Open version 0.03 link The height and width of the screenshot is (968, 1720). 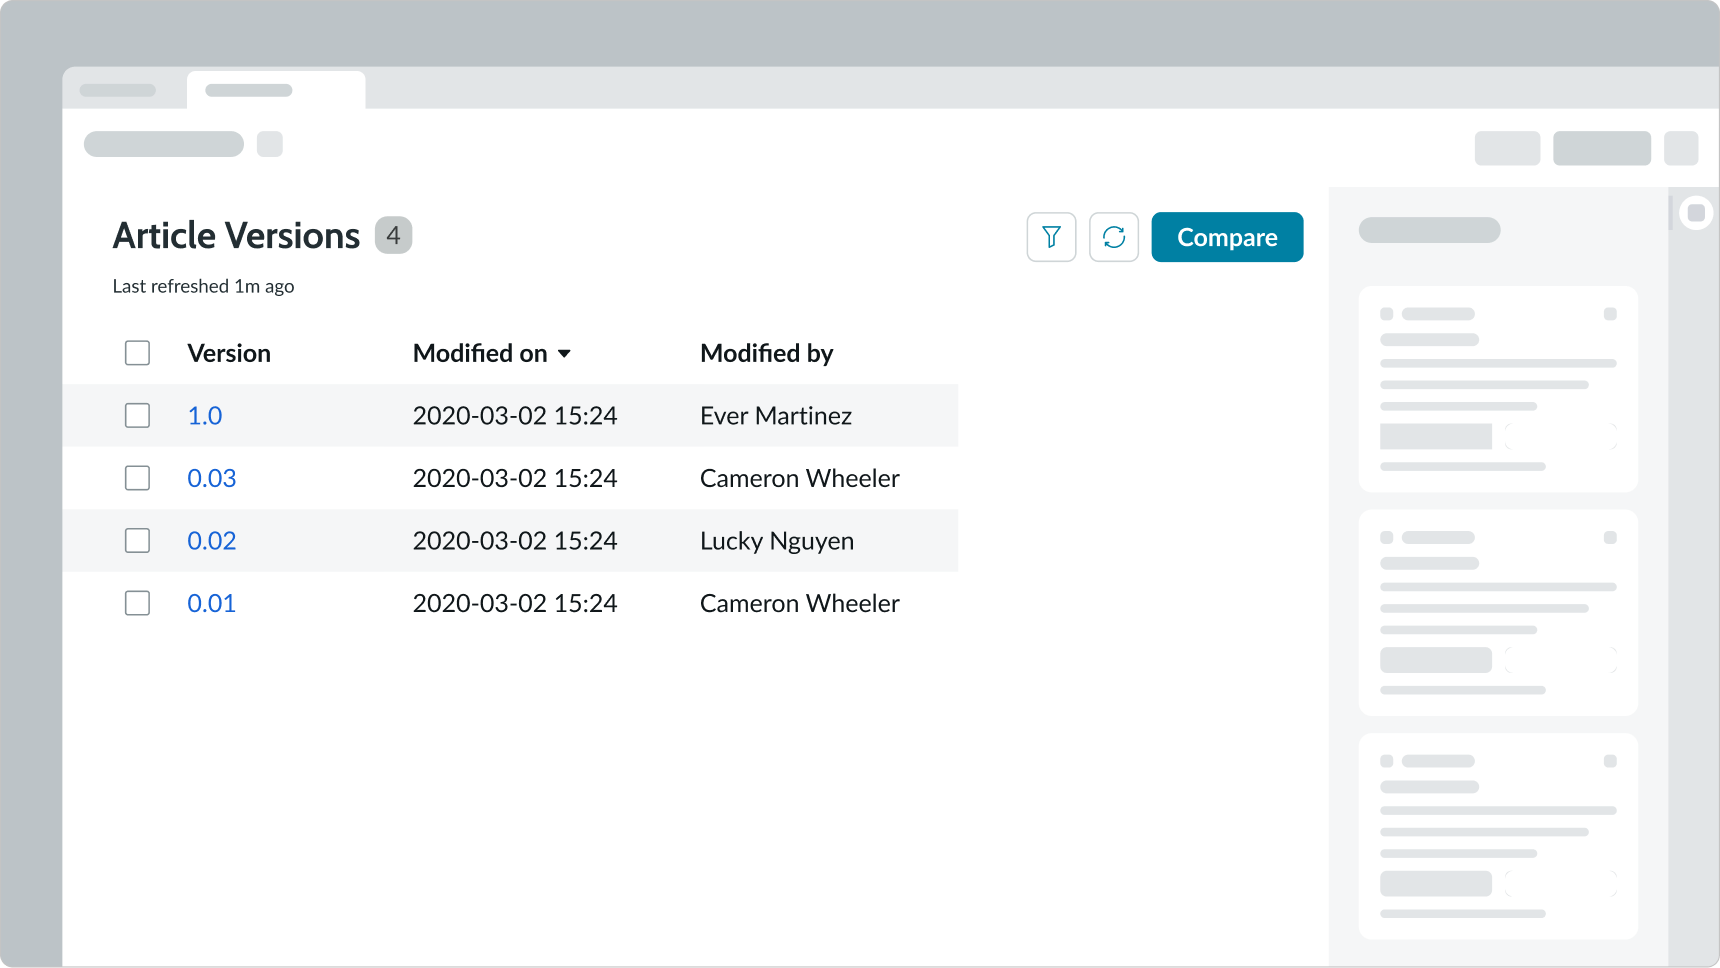211,478
